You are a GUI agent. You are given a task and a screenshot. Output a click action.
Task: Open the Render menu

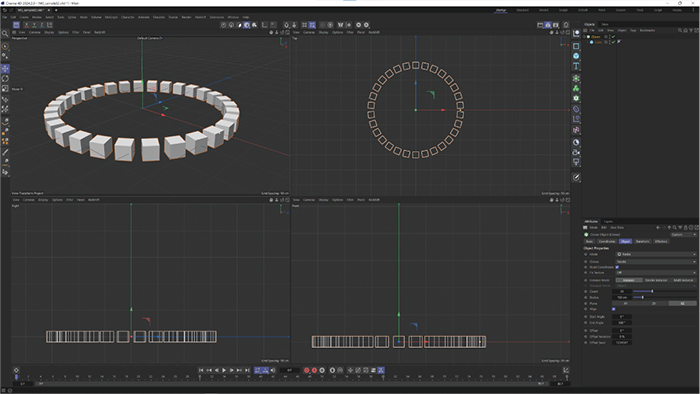click(186, 17)
